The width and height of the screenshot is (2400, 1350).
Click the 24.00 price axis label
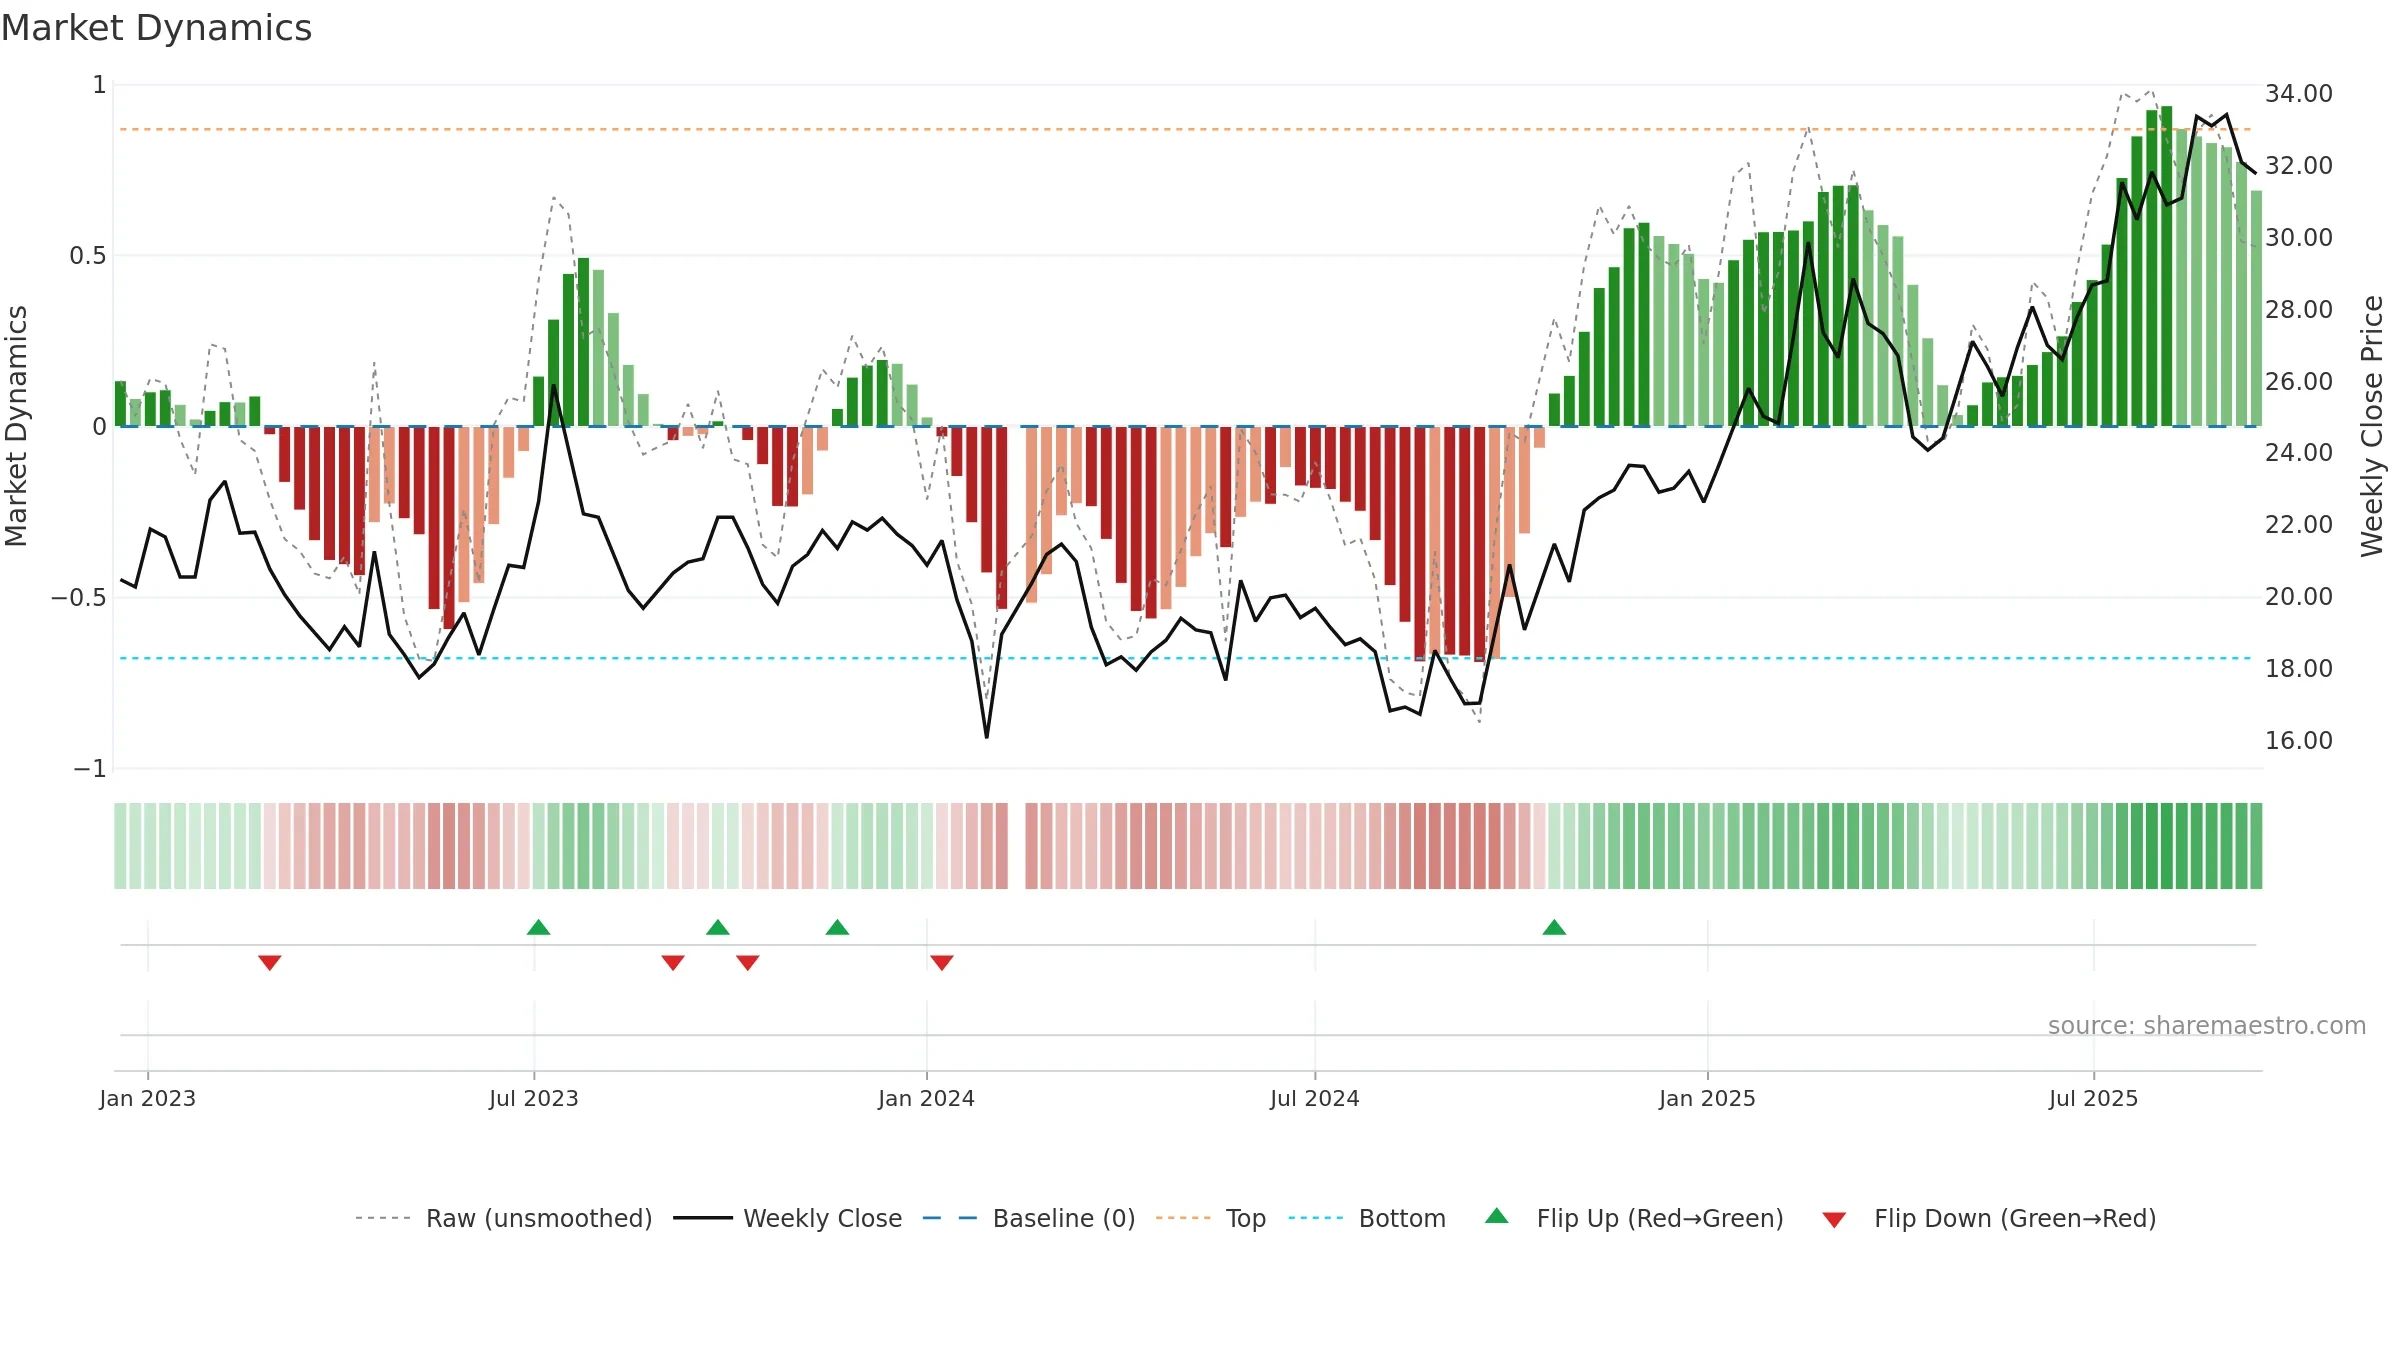(x=2298, y=453)
